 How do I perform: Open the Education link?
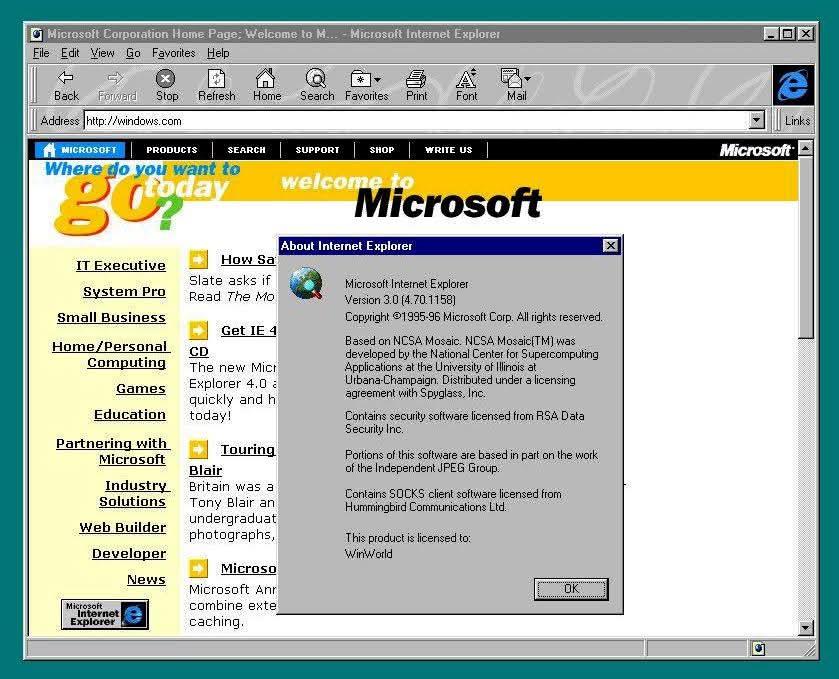[129, 415]
